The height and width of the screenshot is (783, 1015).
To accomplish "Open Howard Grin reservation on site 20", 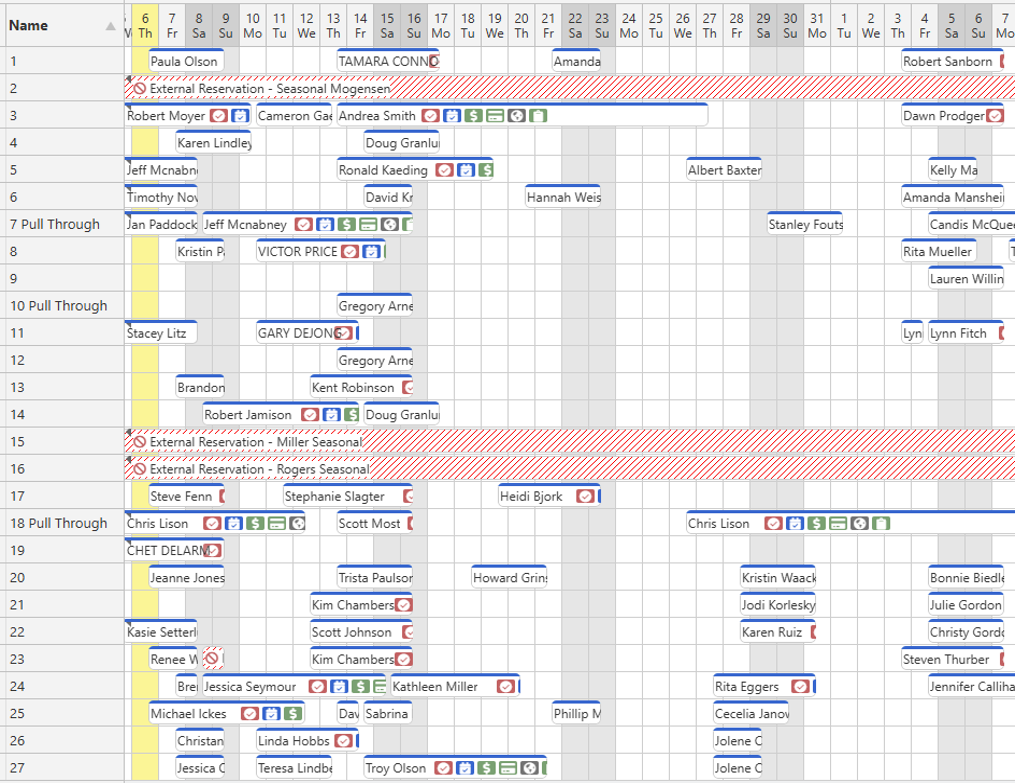I will coord(509,578).
